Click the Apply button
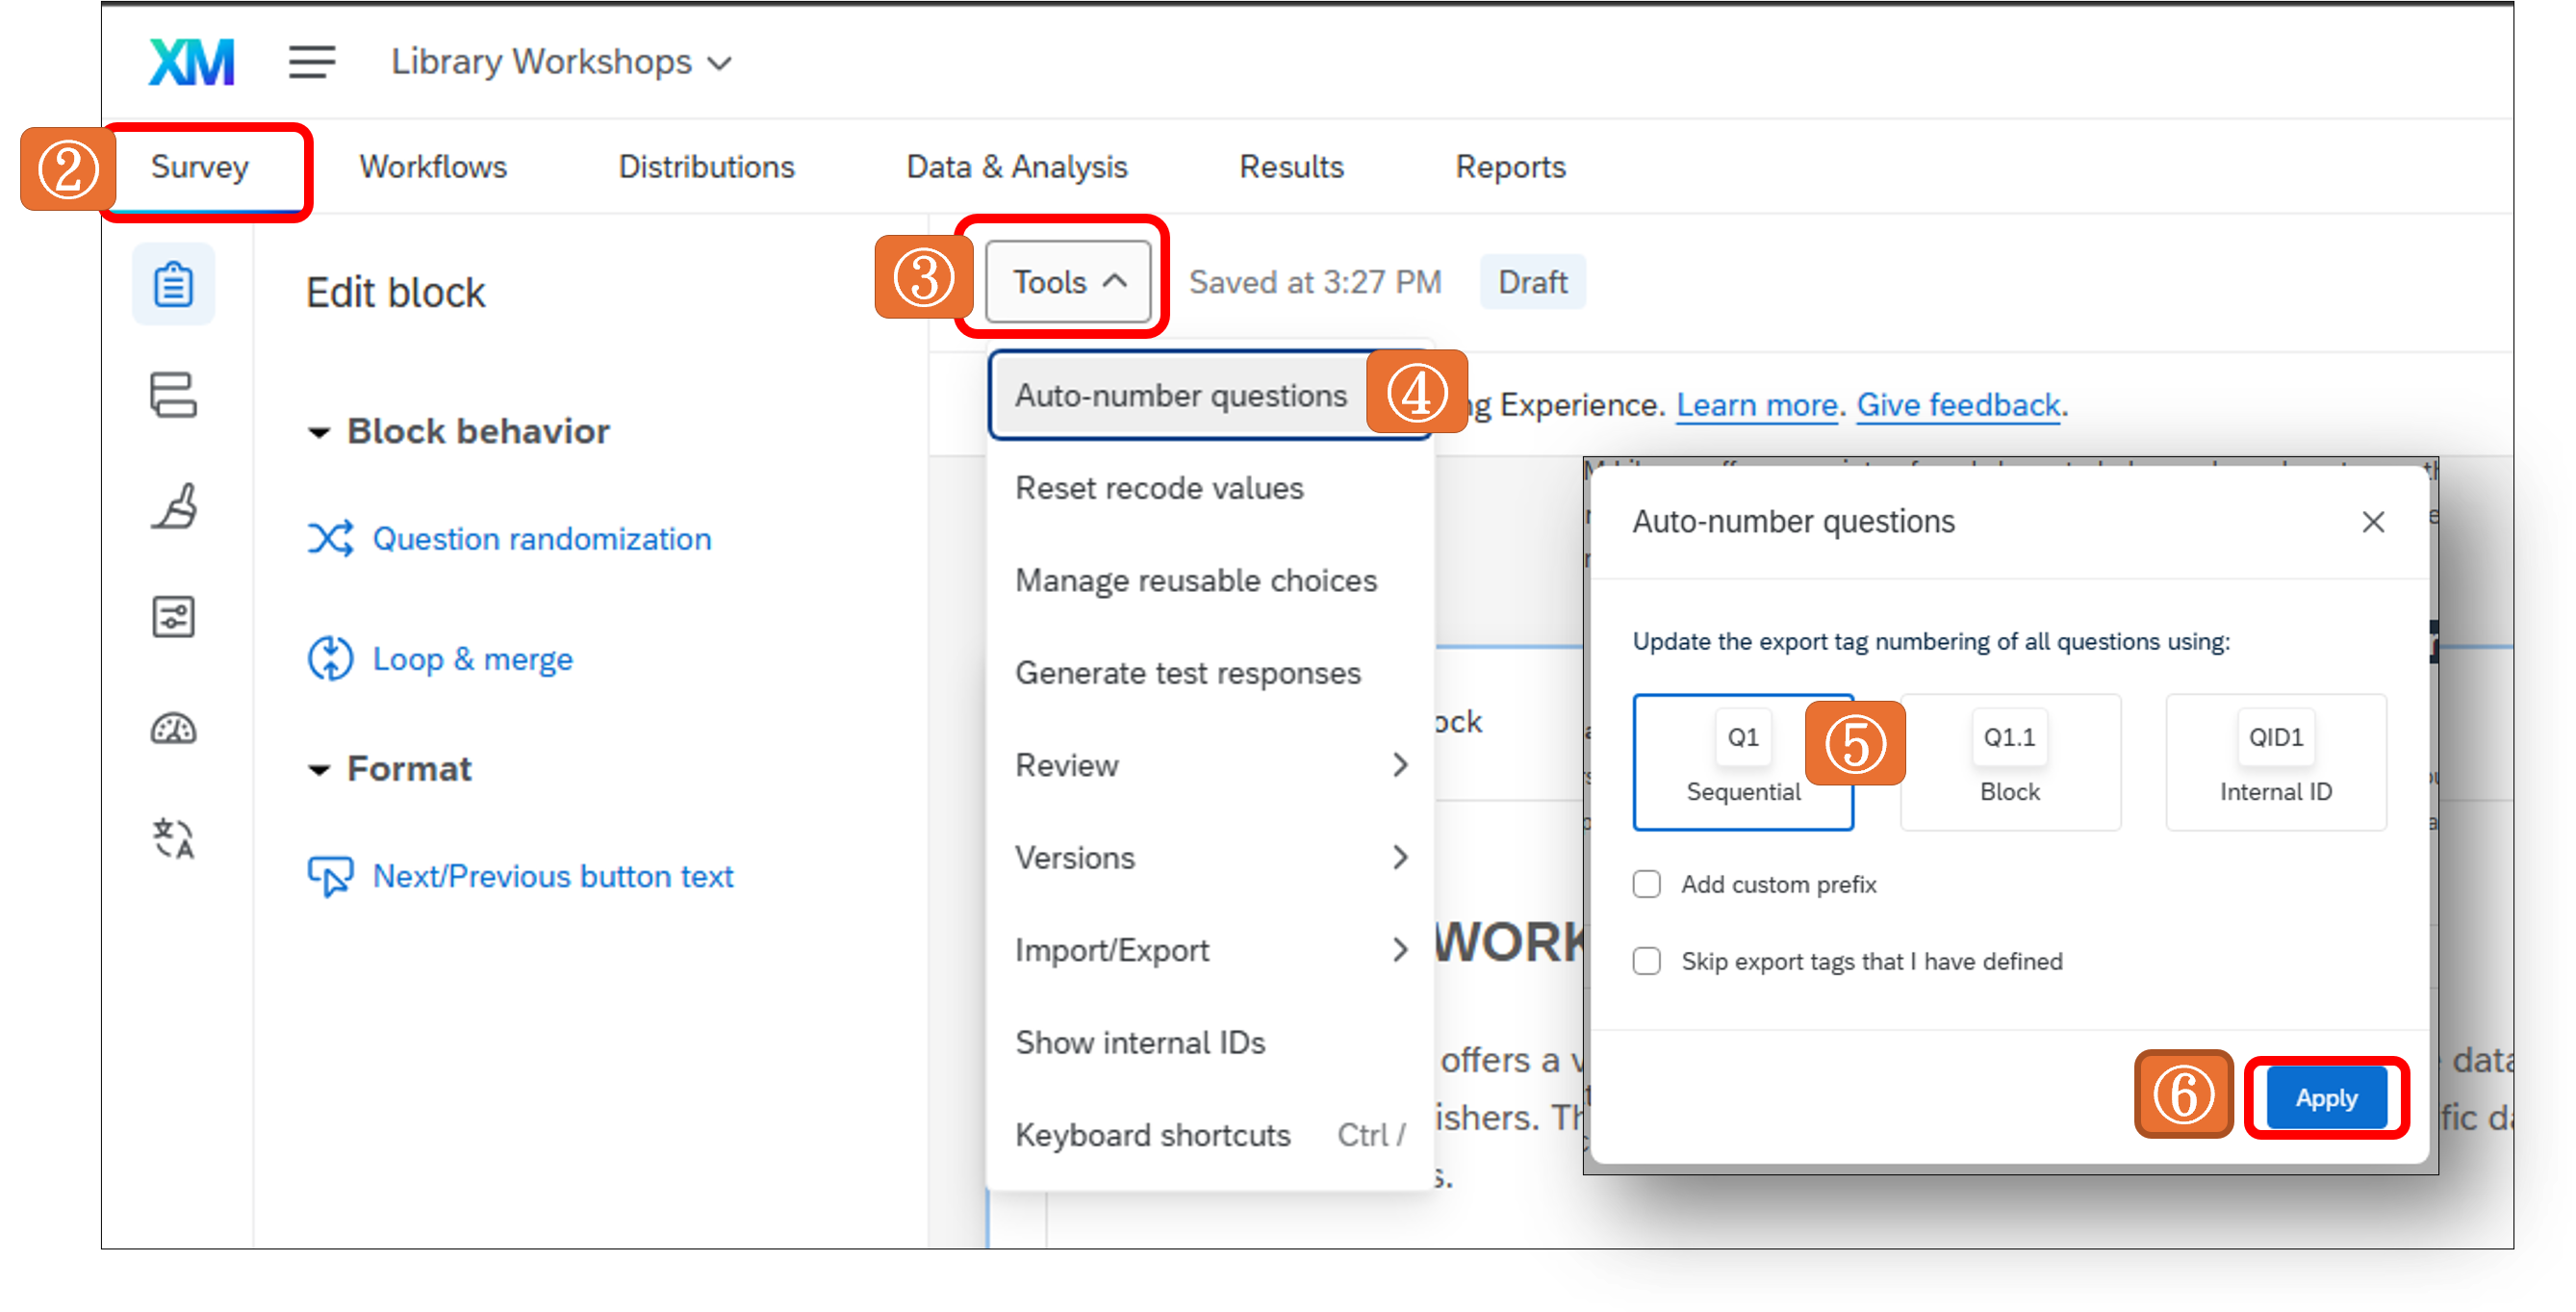This screenshot has height=1312, width=2576. [2325, 1097]
